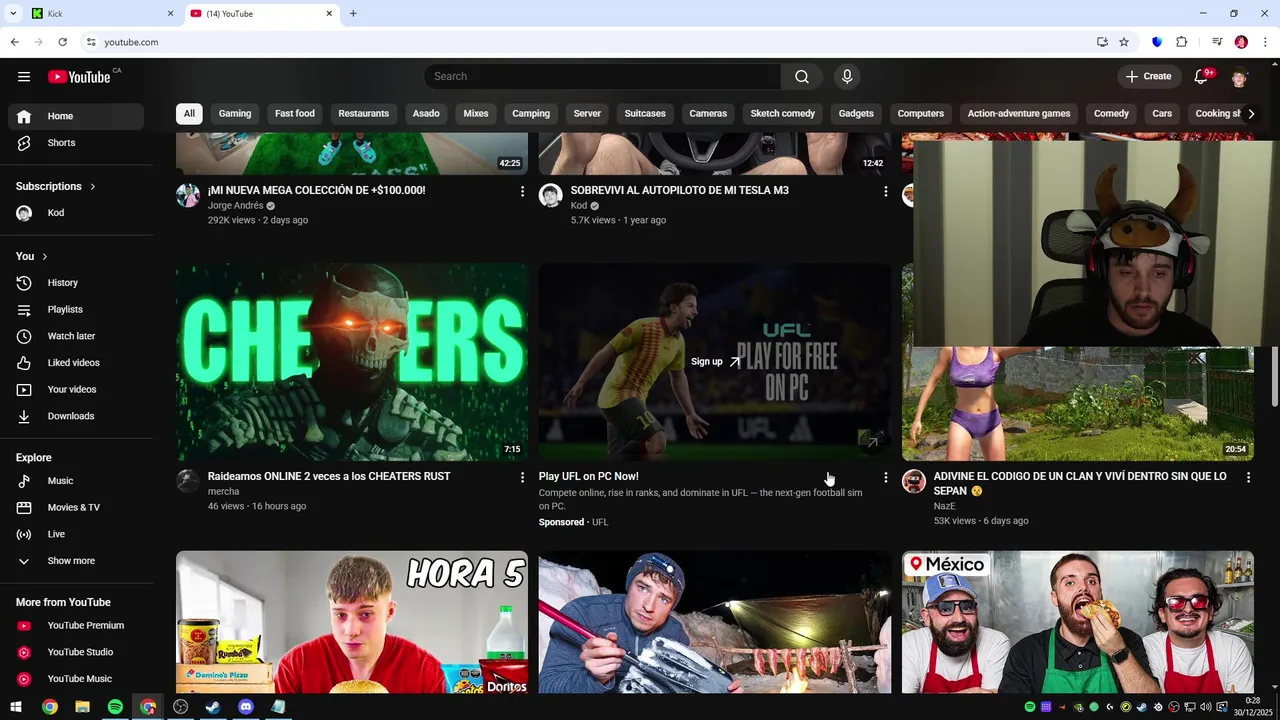Select the All category chip
Image resolution: width=1280 pixels, height=720 pixels.
coord(189,114)
